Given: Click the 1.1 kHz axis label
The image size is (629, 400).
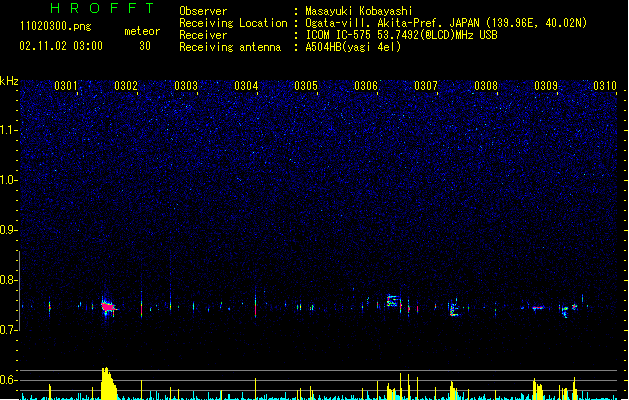Looking at the screenshot, I should (9, 130).
